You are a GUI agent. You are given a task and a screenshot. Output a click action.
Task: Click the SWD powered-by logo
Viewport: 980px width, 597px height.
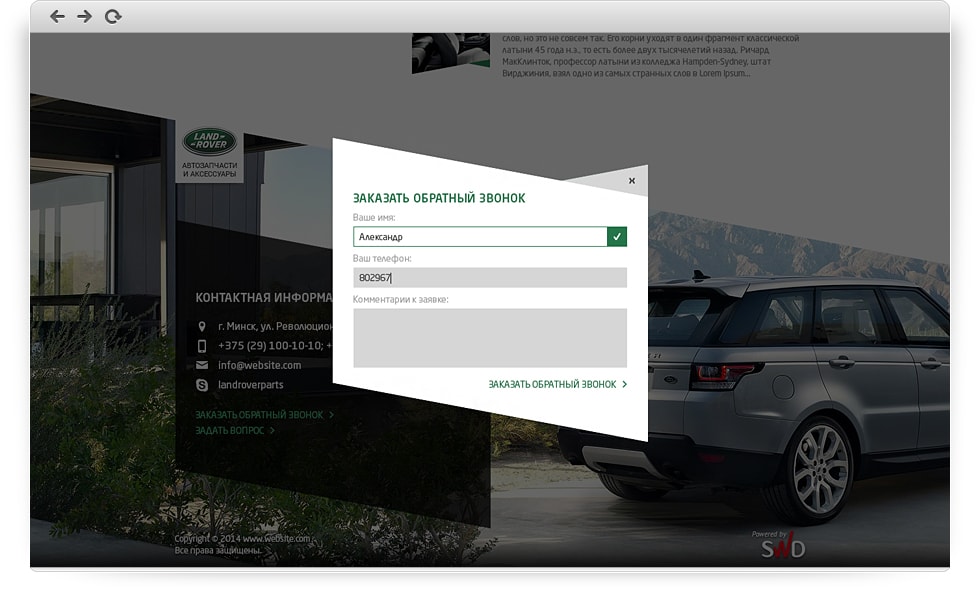(779, 546)
